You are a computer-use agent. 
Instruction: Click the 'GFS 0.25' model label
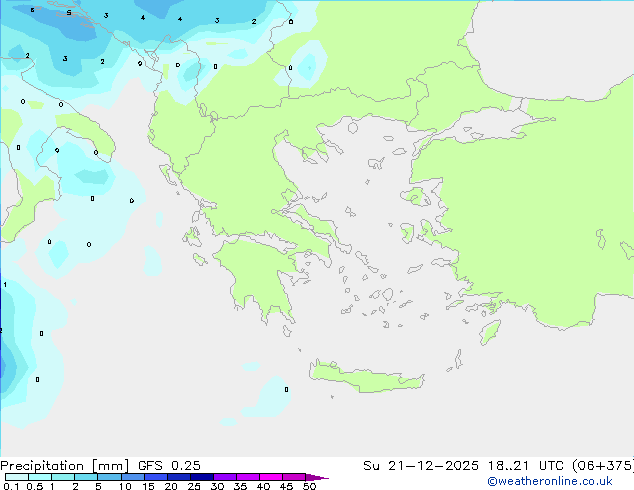169,466
